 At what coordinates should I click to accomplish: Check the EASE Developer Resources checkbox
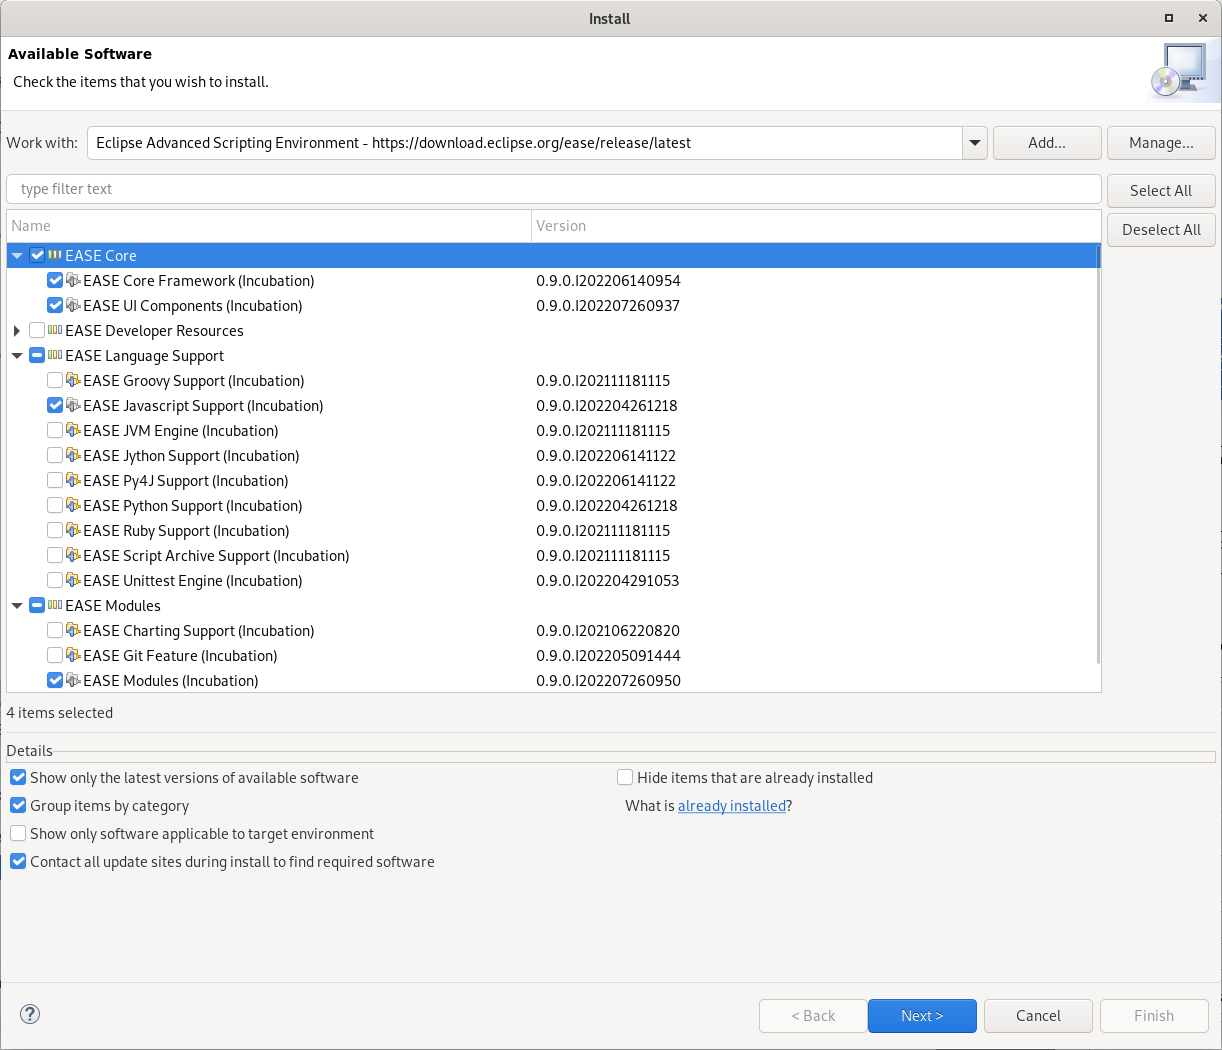click(37, 330)
